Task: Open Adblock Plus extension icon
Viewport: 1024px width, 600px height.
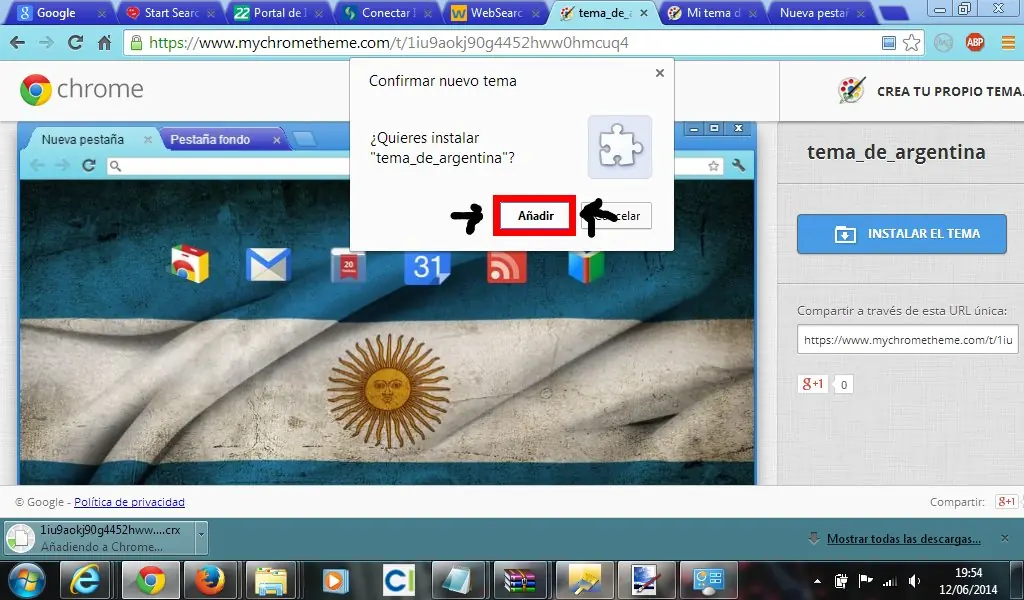Action: point(974,43)
